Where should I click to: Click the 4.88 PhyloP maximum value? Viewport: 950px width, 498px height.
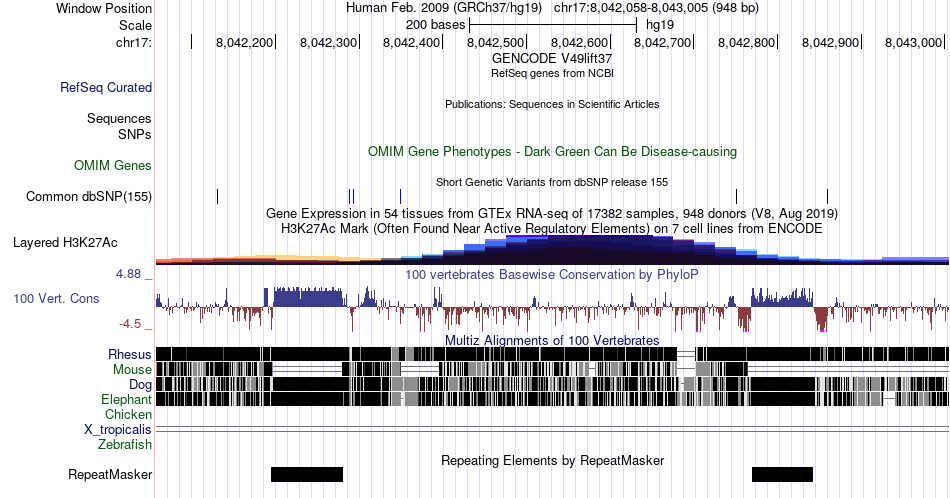(x=128, y=274)
